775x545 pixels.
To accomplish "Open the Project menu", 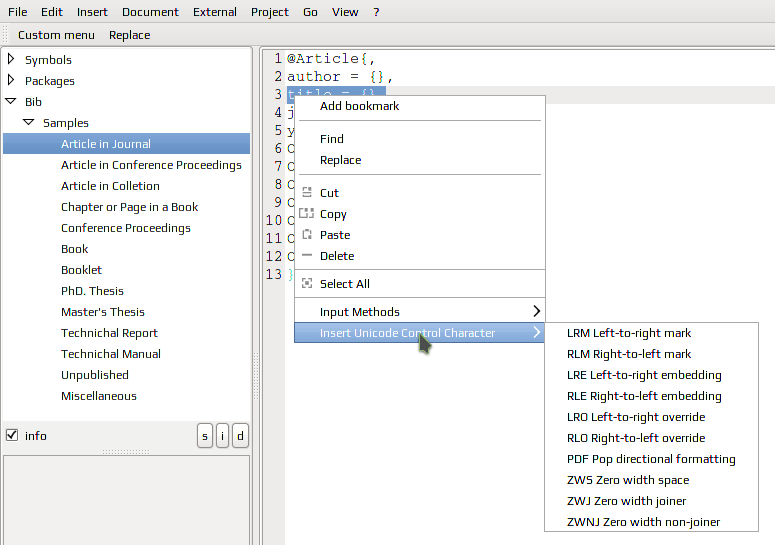I will click(269, 12).
